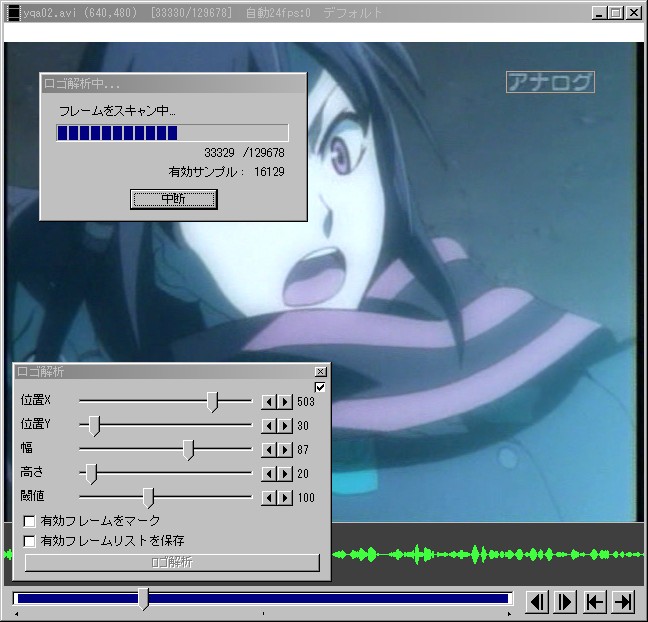
Task: Increase 幅 with right arrow
Action: (x=285, y=450)
